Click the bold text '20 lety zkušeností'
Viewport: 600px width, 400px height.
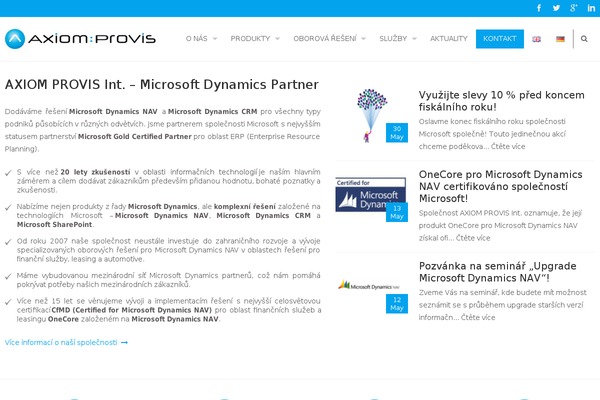(95, 172)
